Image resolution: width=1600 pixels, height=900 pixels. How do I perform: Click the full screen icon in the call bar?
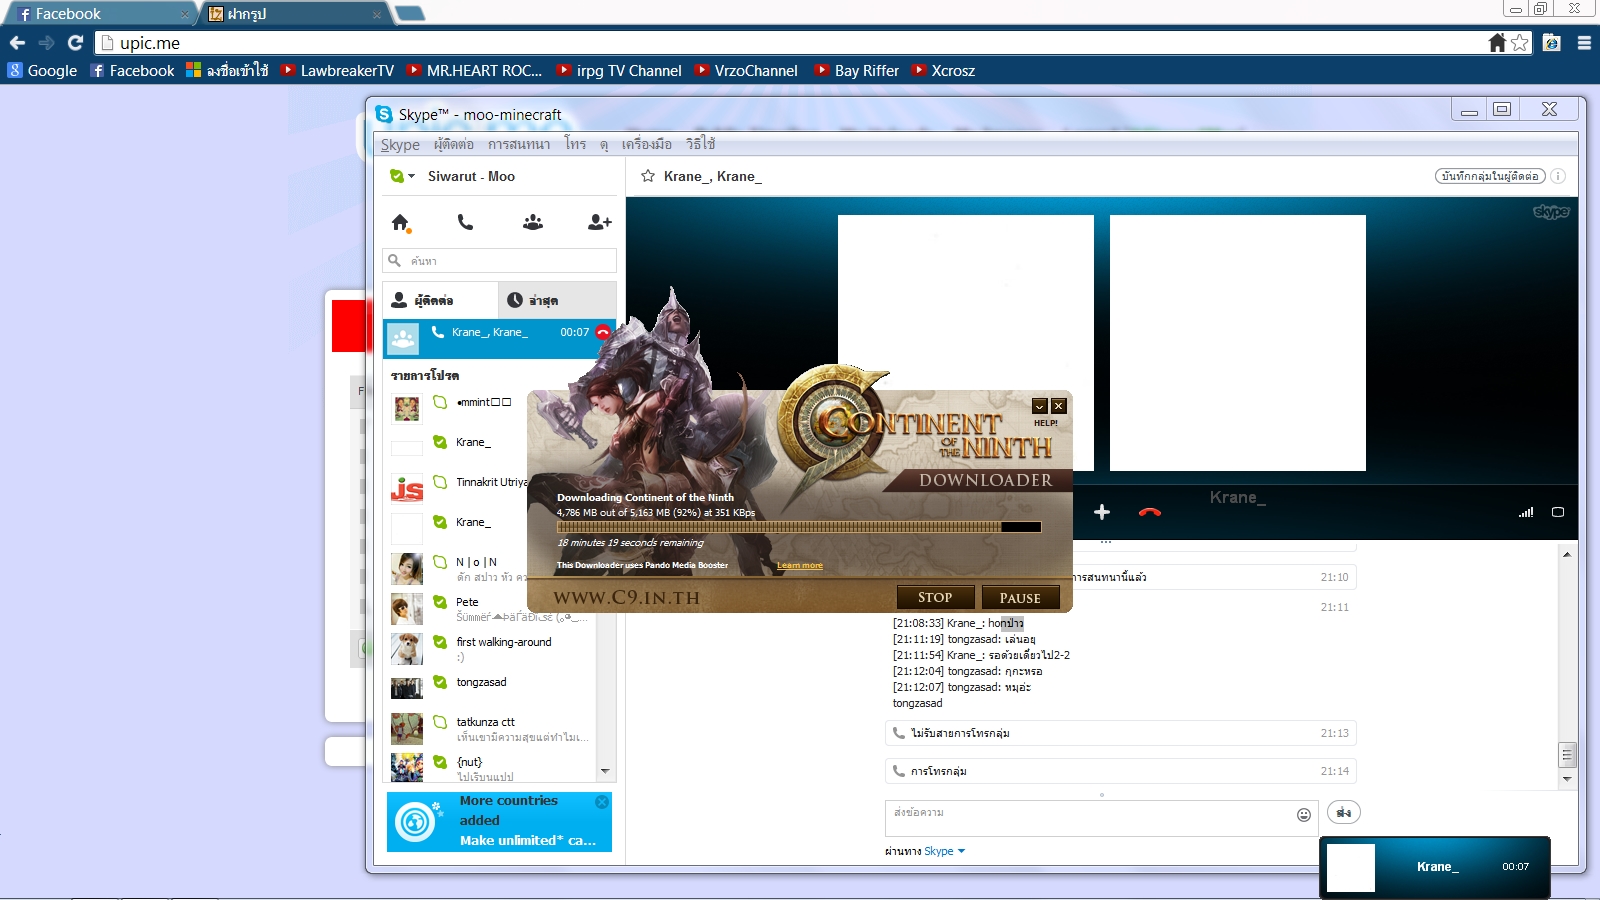(1557, 512)
